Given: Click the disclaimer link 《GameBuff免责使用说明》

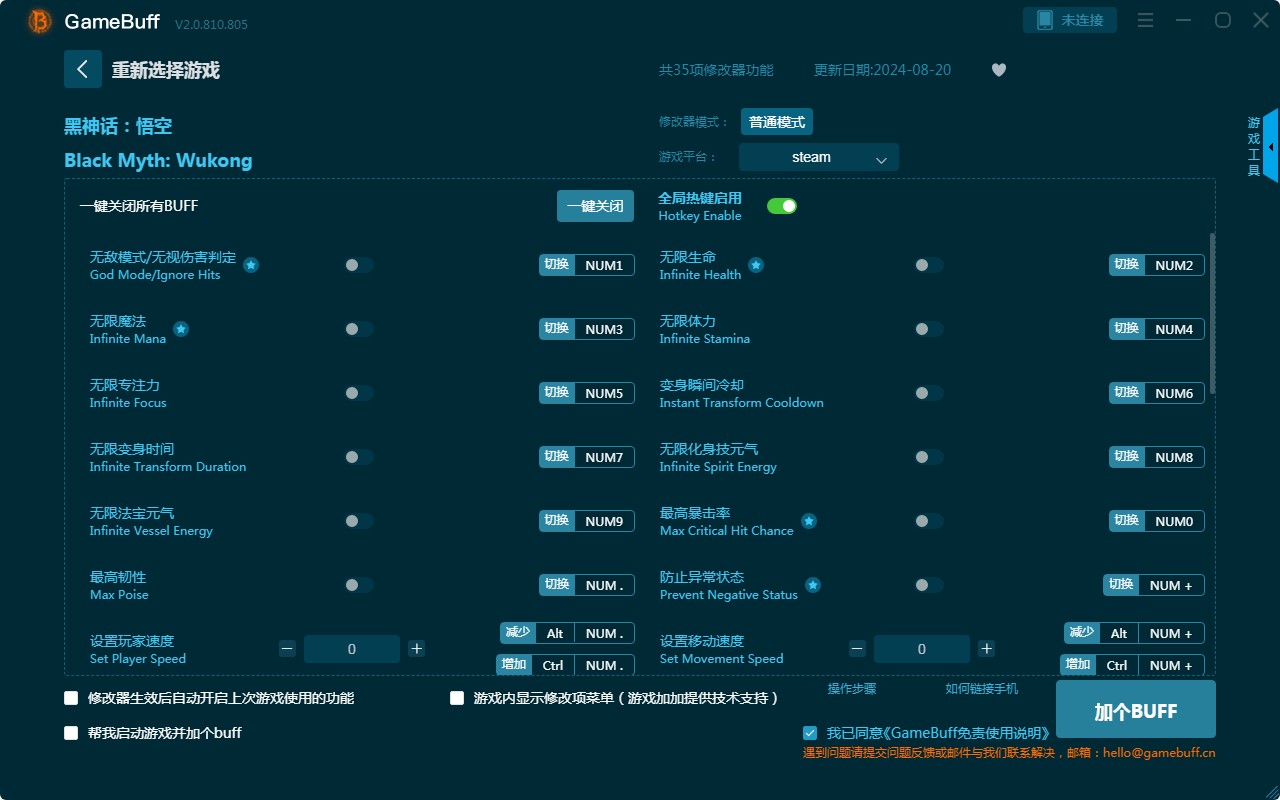Looking at the screenshot, I should click(x=967, y=733).
